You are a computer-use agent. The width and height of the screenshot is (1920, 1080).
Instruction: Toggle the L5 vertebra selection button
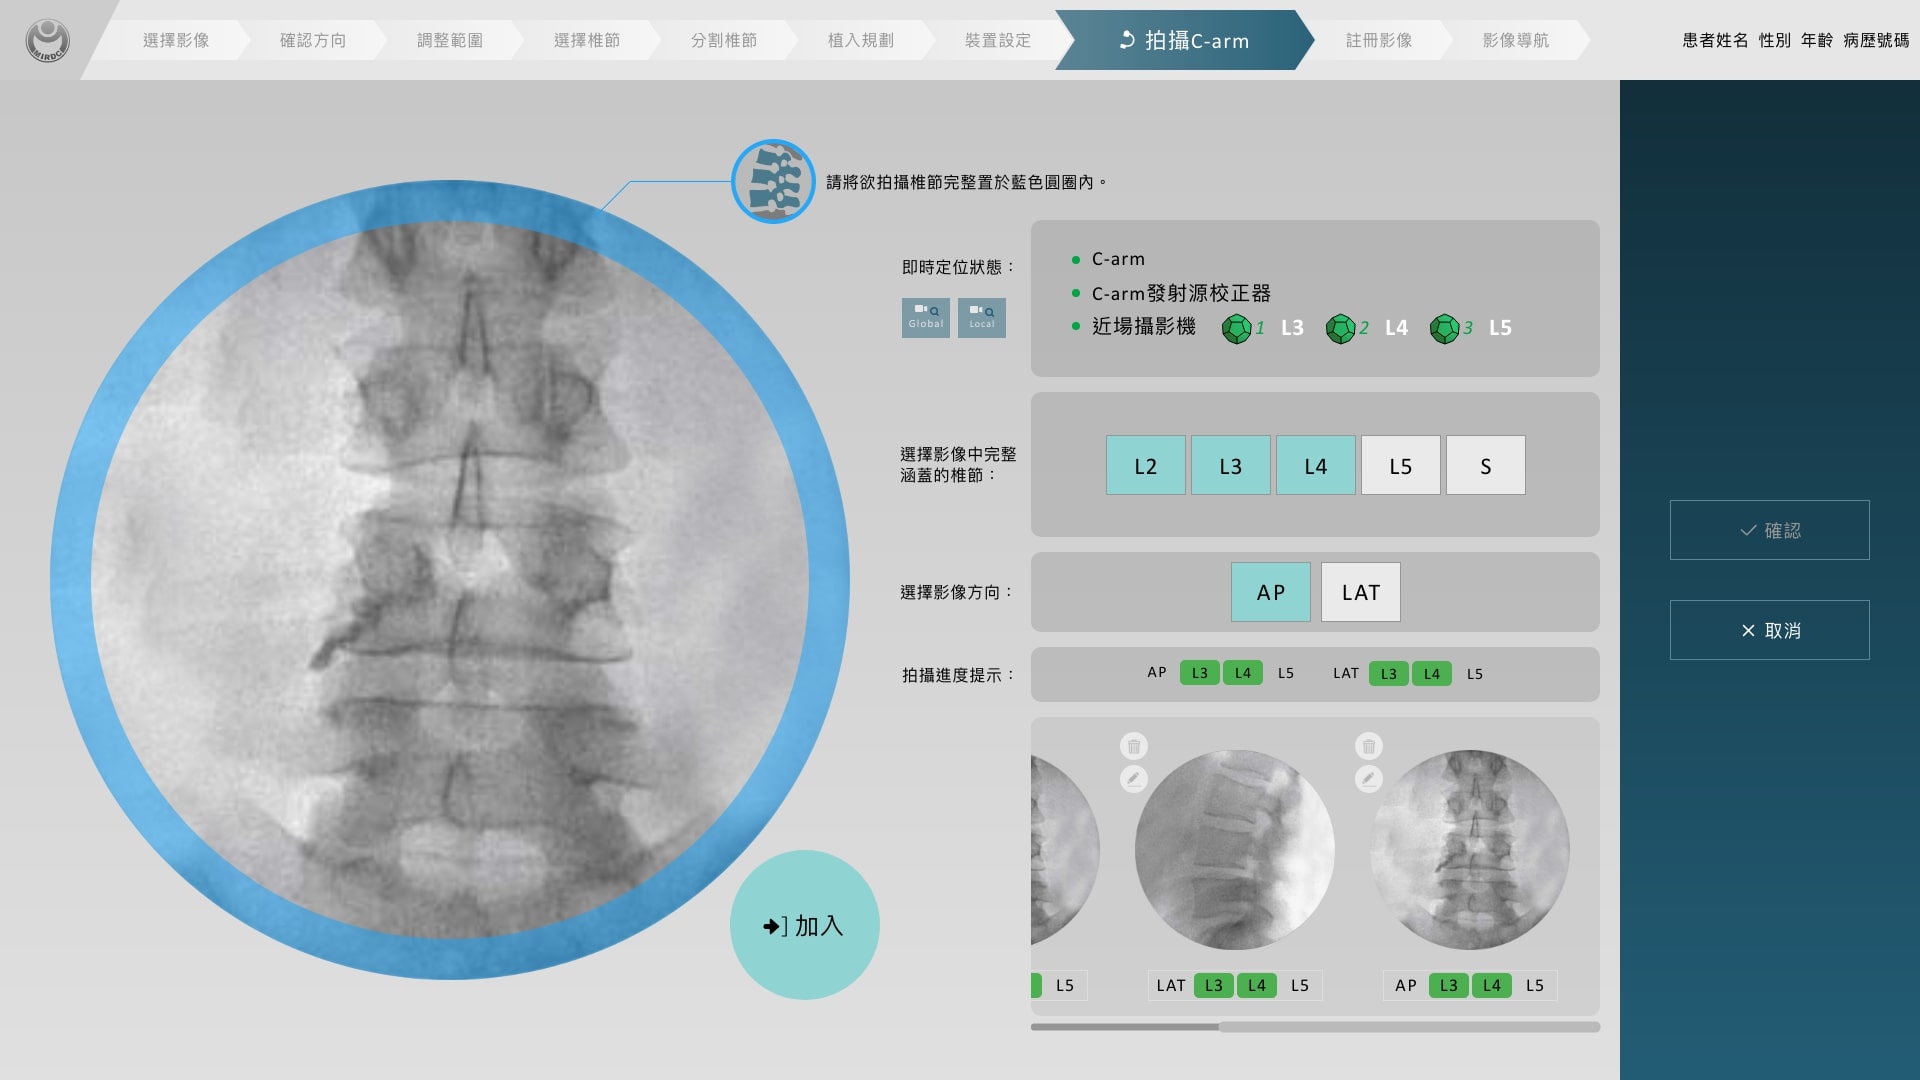pos(1400,465)
